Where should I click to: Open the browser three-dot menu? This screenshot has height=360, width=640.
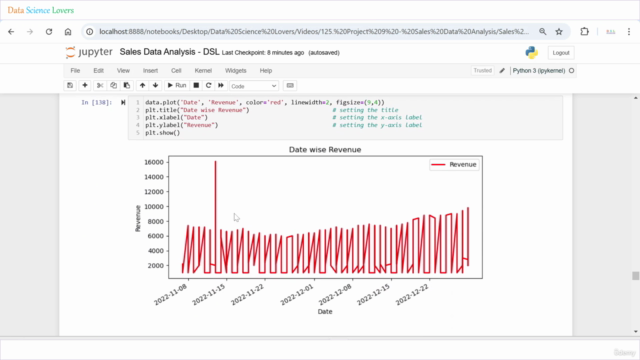(629, 31)
